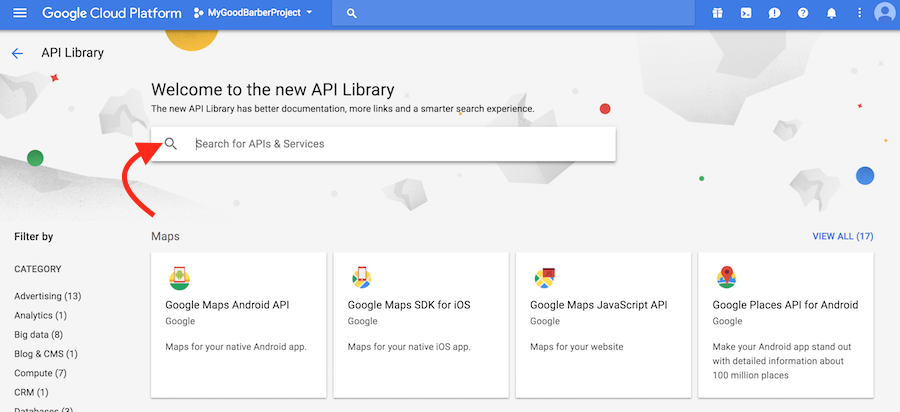Filter by Compute (7) category
The image size is (900, 412).
coord(40,373)
